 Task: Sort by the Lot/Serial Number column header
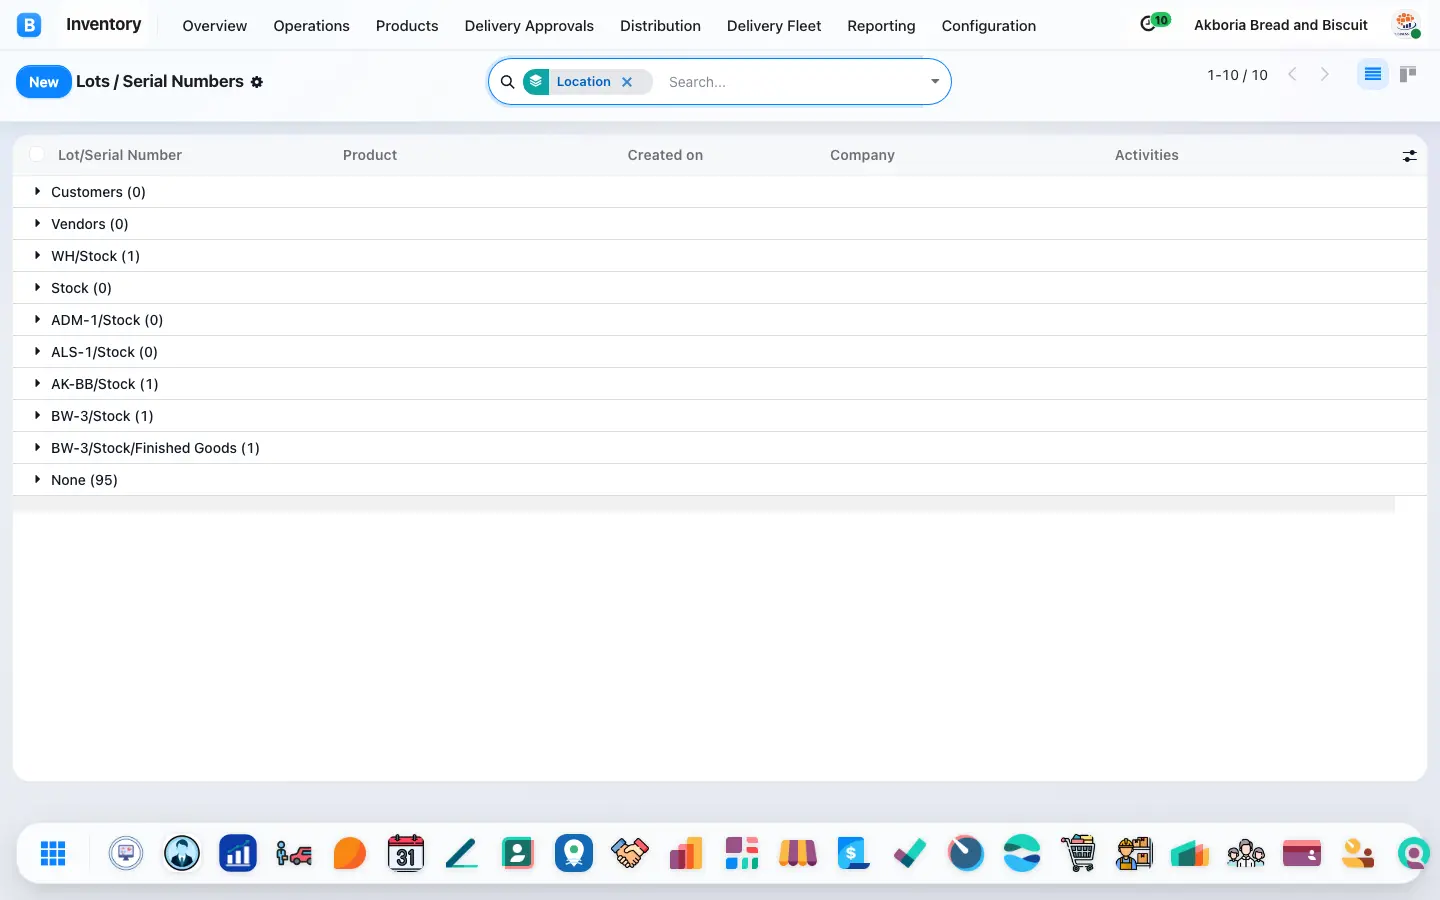click(120, 155)
